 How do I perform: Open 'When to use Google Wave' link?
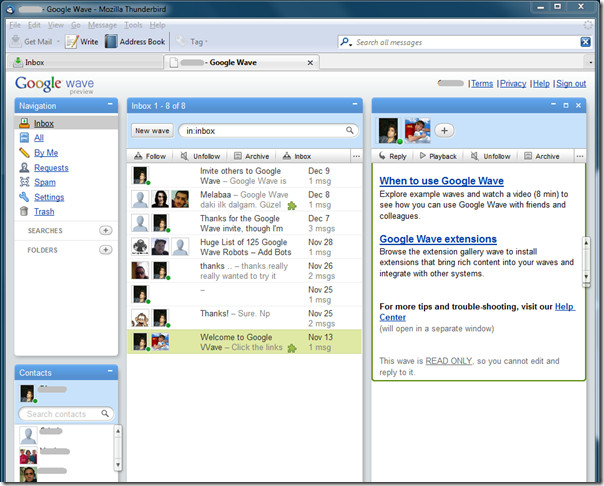pyautogui.click(x=441, y=181)
